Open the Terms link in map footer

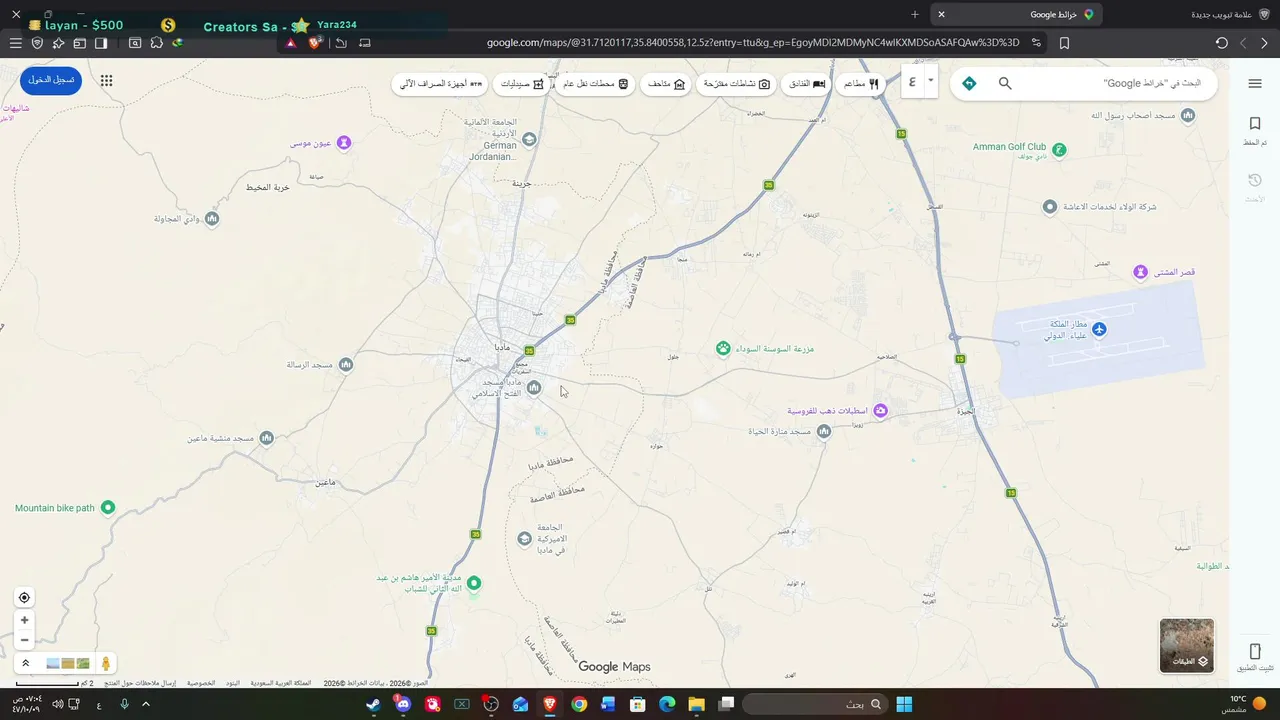click(x=232, y=683)
